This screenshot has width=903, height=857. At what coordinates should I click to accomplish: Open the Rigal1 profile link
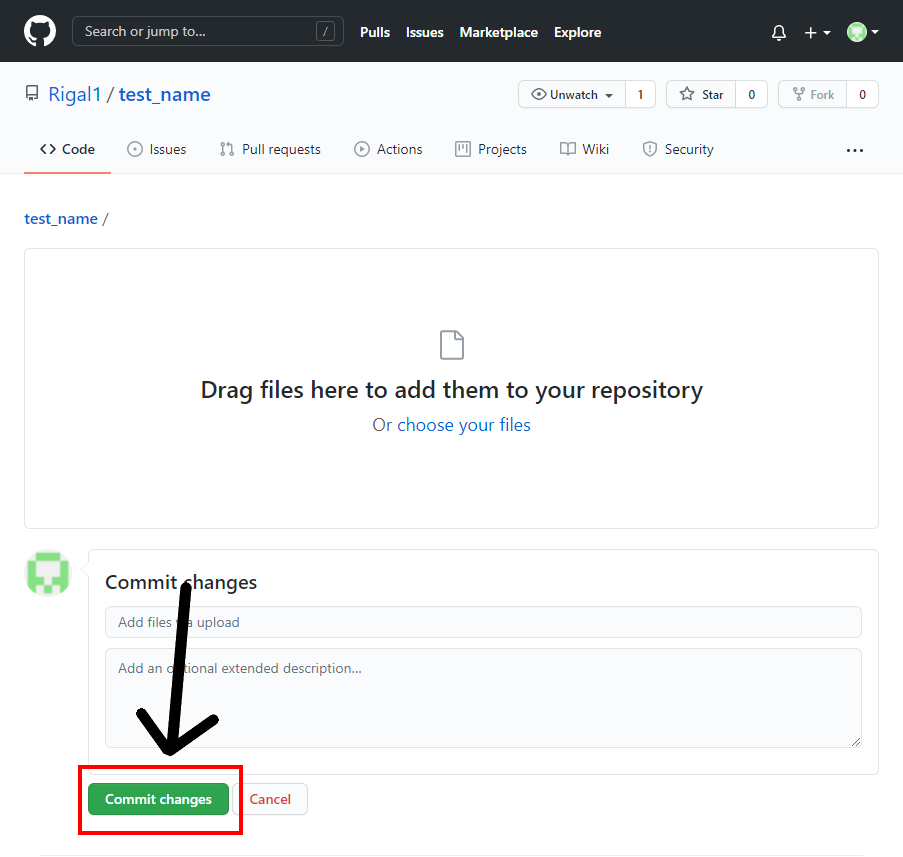pos(75,93)
